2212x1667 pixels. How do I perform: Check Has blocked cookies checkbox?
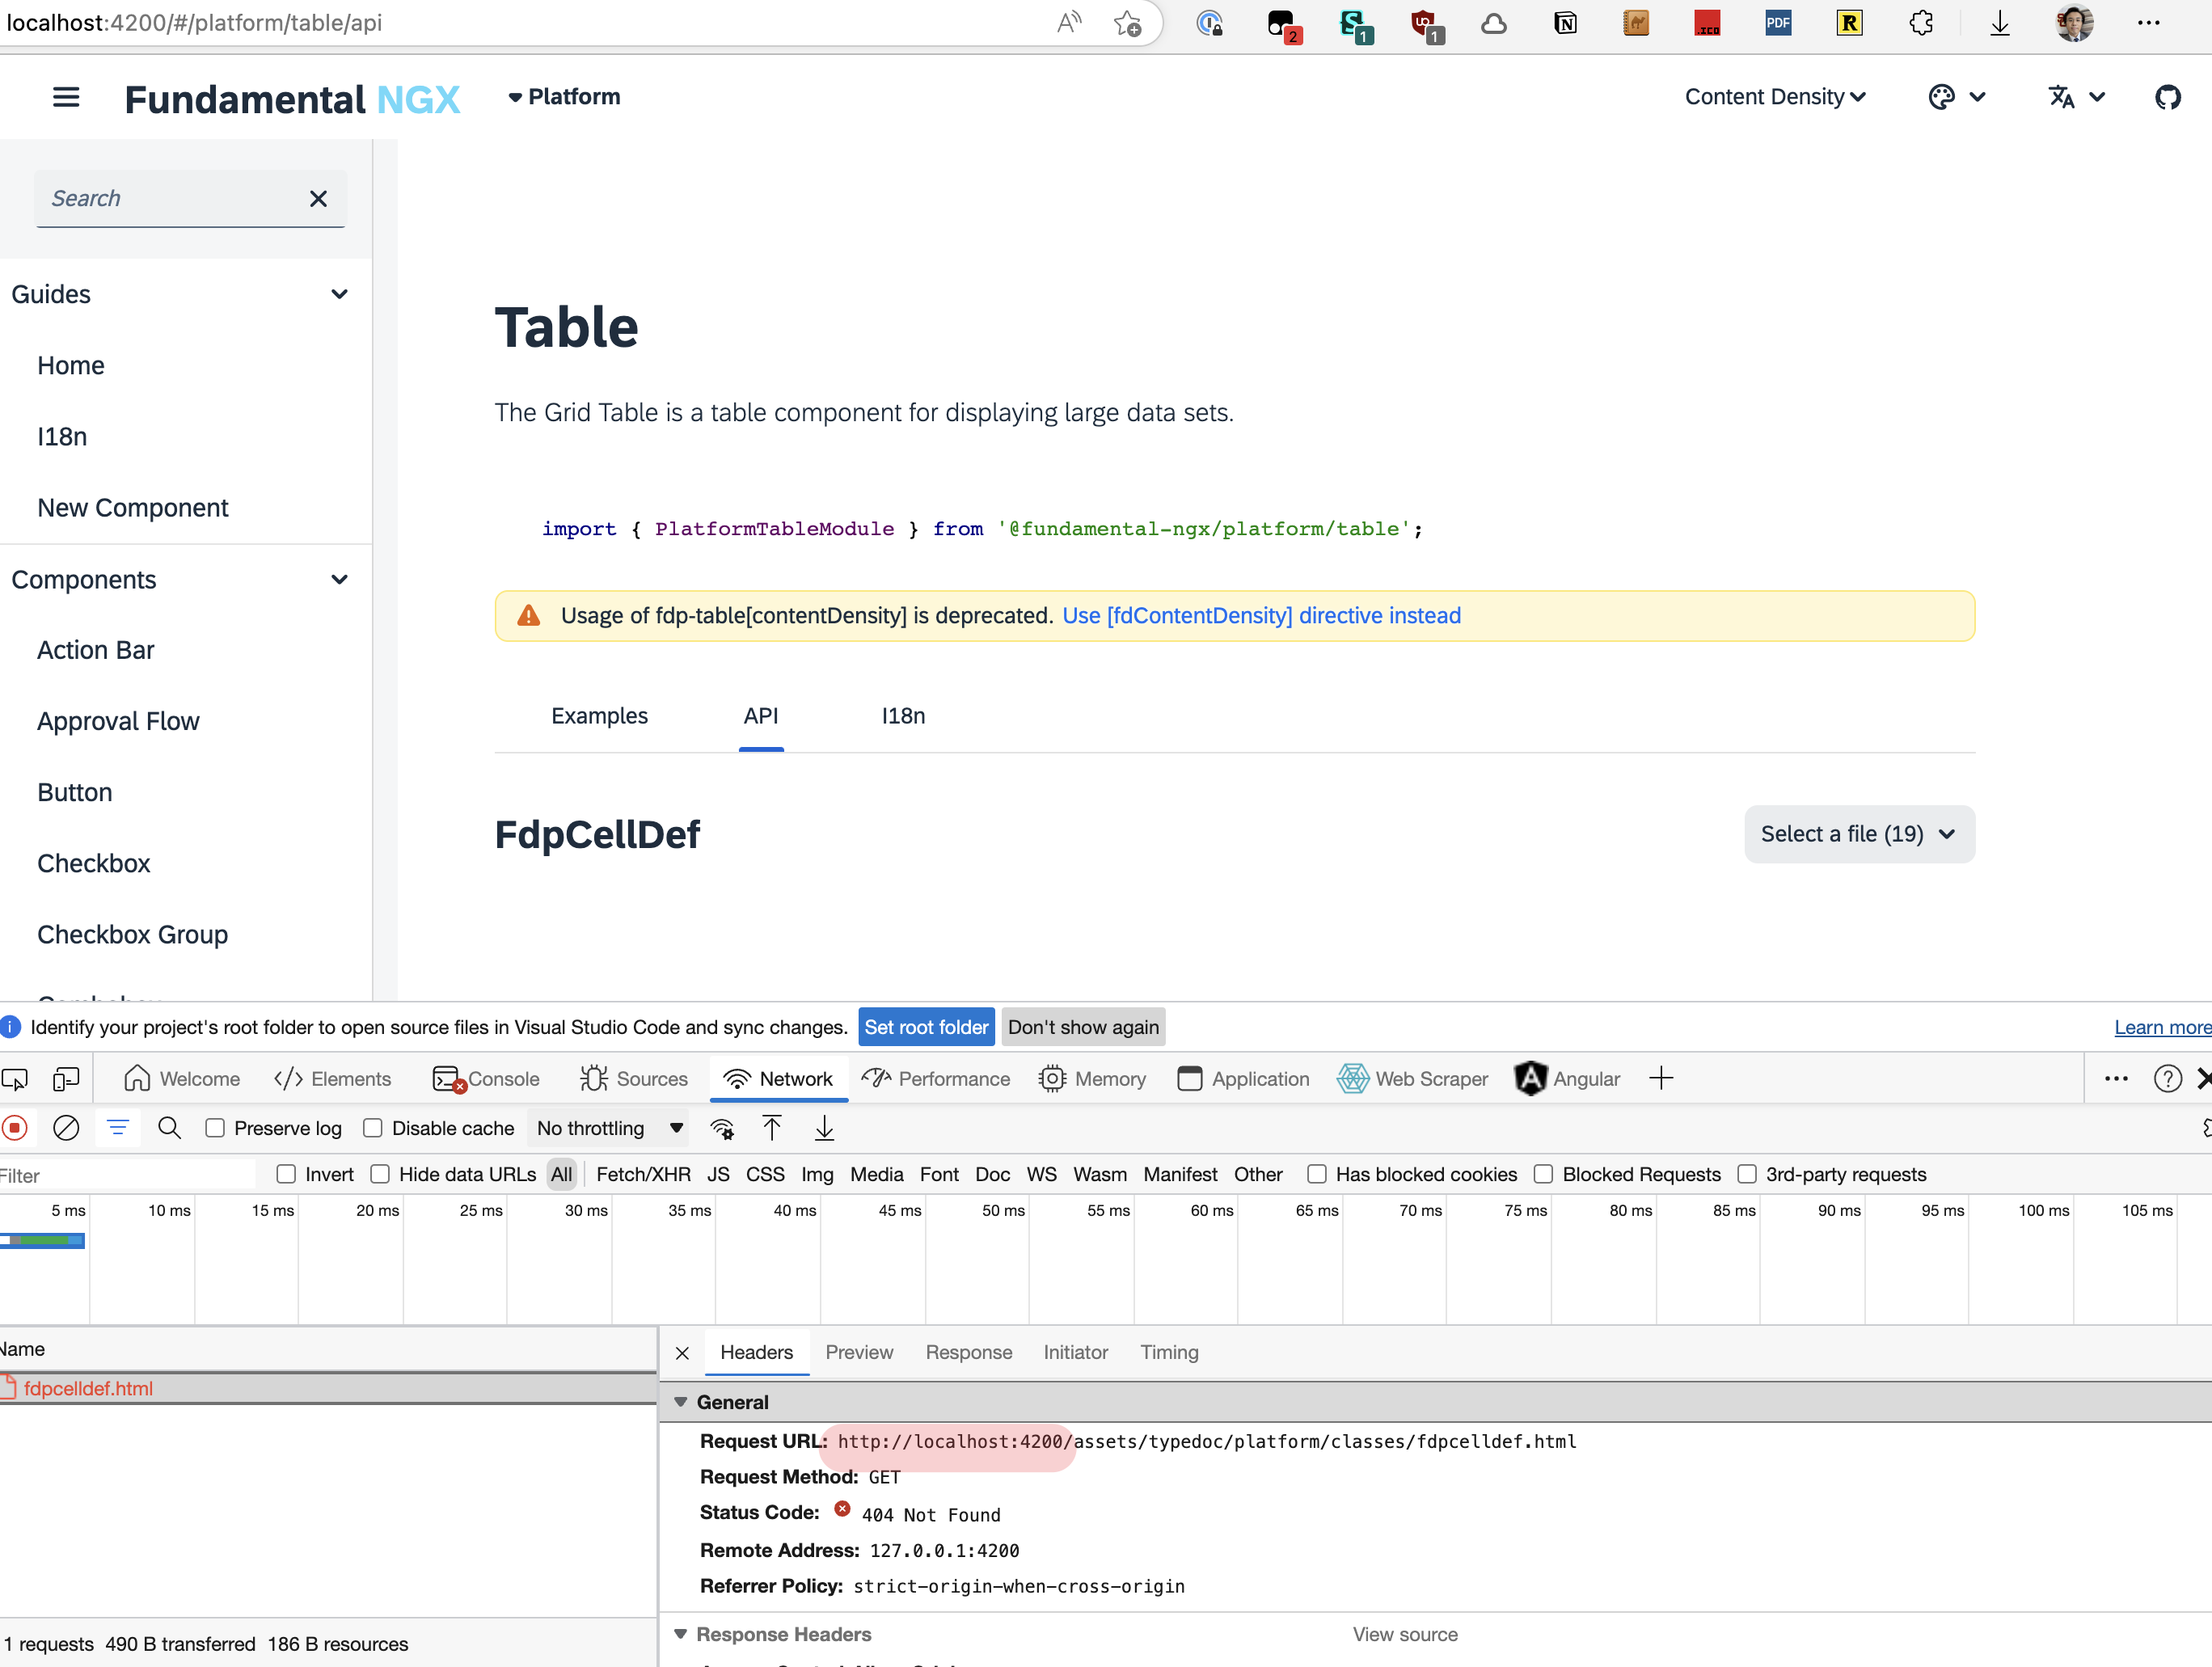click(1317, 1174)
